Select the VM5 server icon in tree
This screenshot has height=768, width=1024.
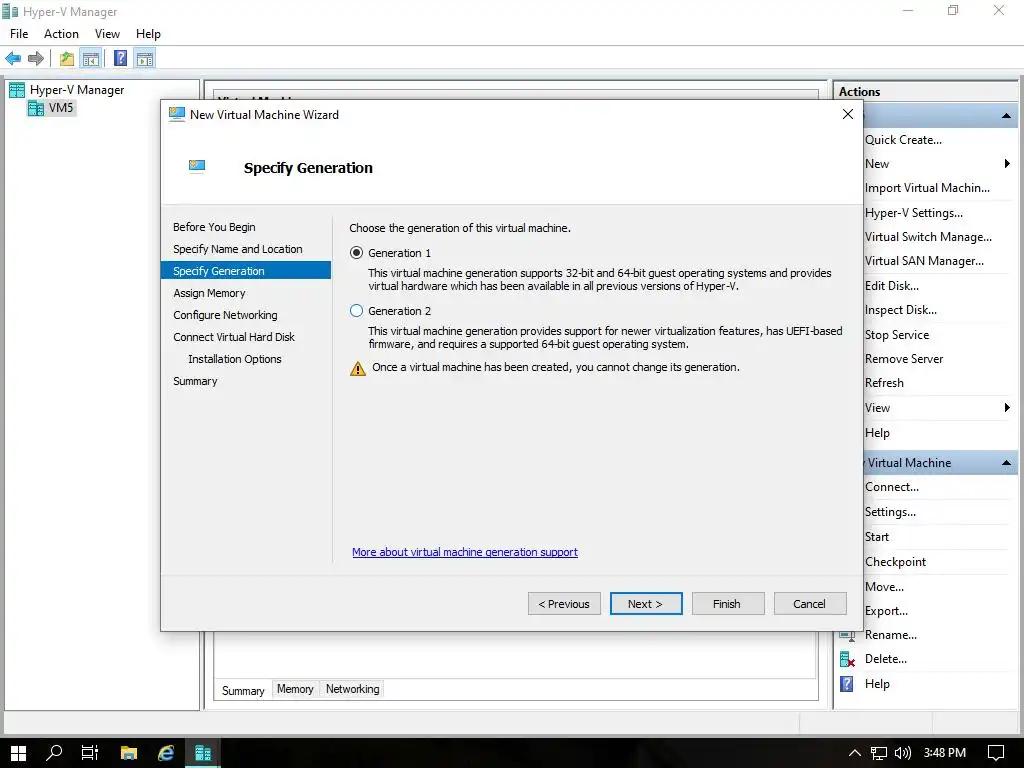tap(36, 108)
